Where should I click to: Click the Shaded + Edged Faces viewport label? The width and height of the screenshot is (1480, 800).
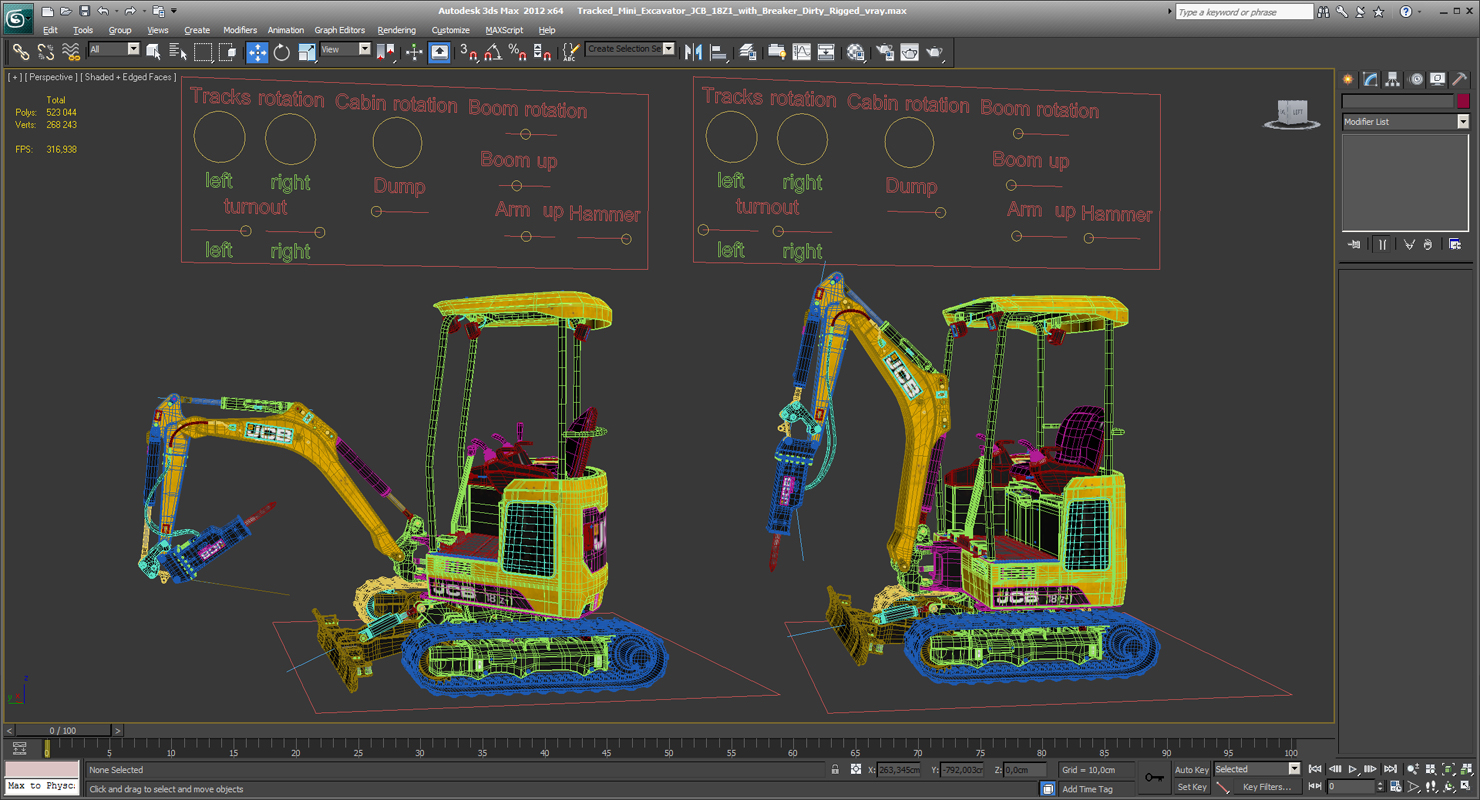click(130, 77)
